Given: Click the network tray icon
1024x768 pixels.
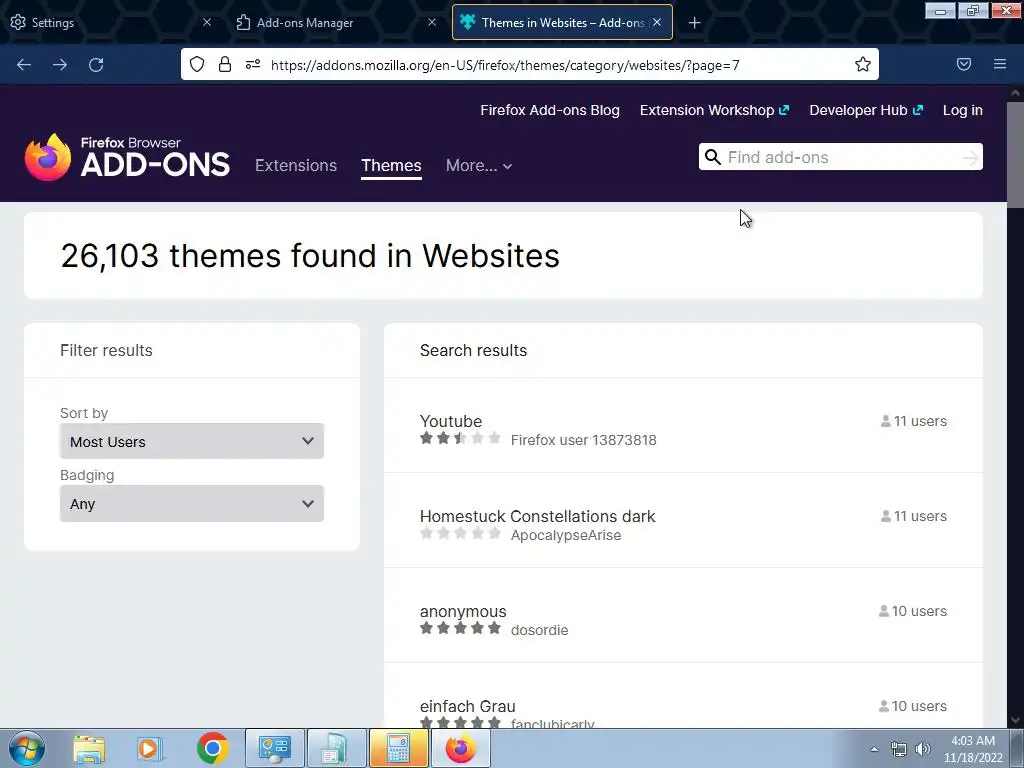Looking at the screenshot, I should pyautogui.click(x=899, y=750).
